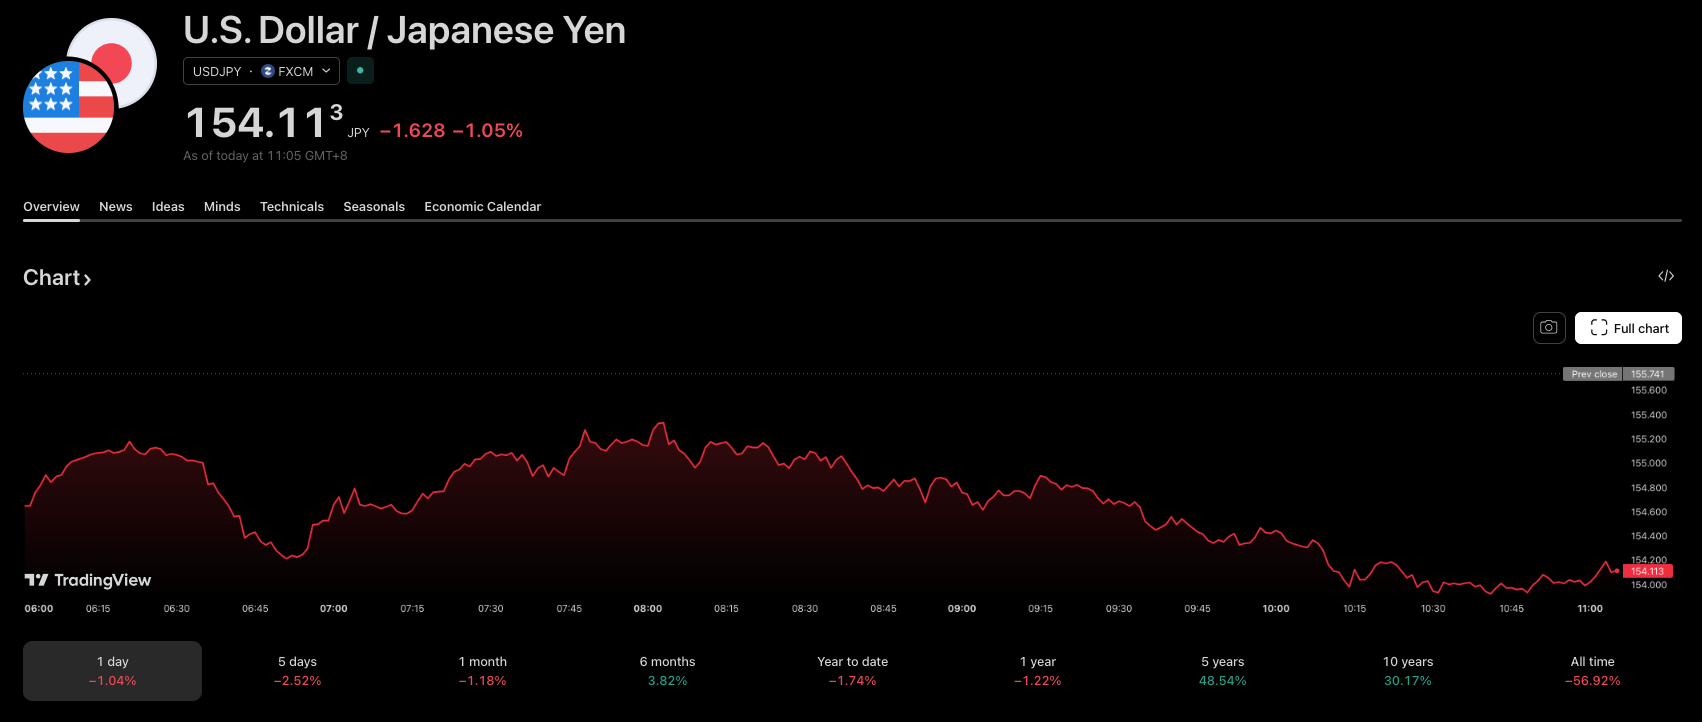Click the 154.400 price axis label
The image size is (1702, 722).
pos(1649,537)
